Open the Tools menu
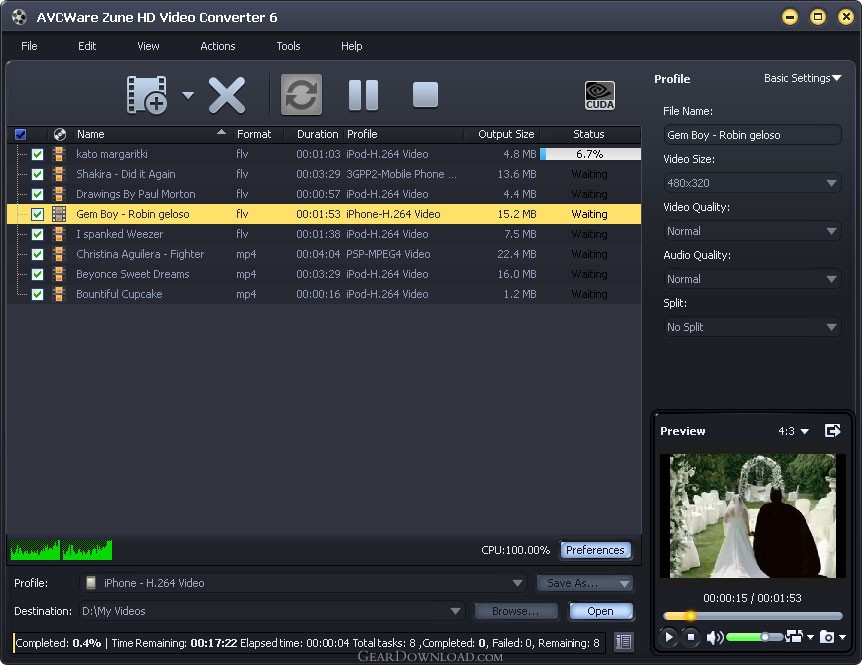862x665 pixels. click(x=288, y=46)
